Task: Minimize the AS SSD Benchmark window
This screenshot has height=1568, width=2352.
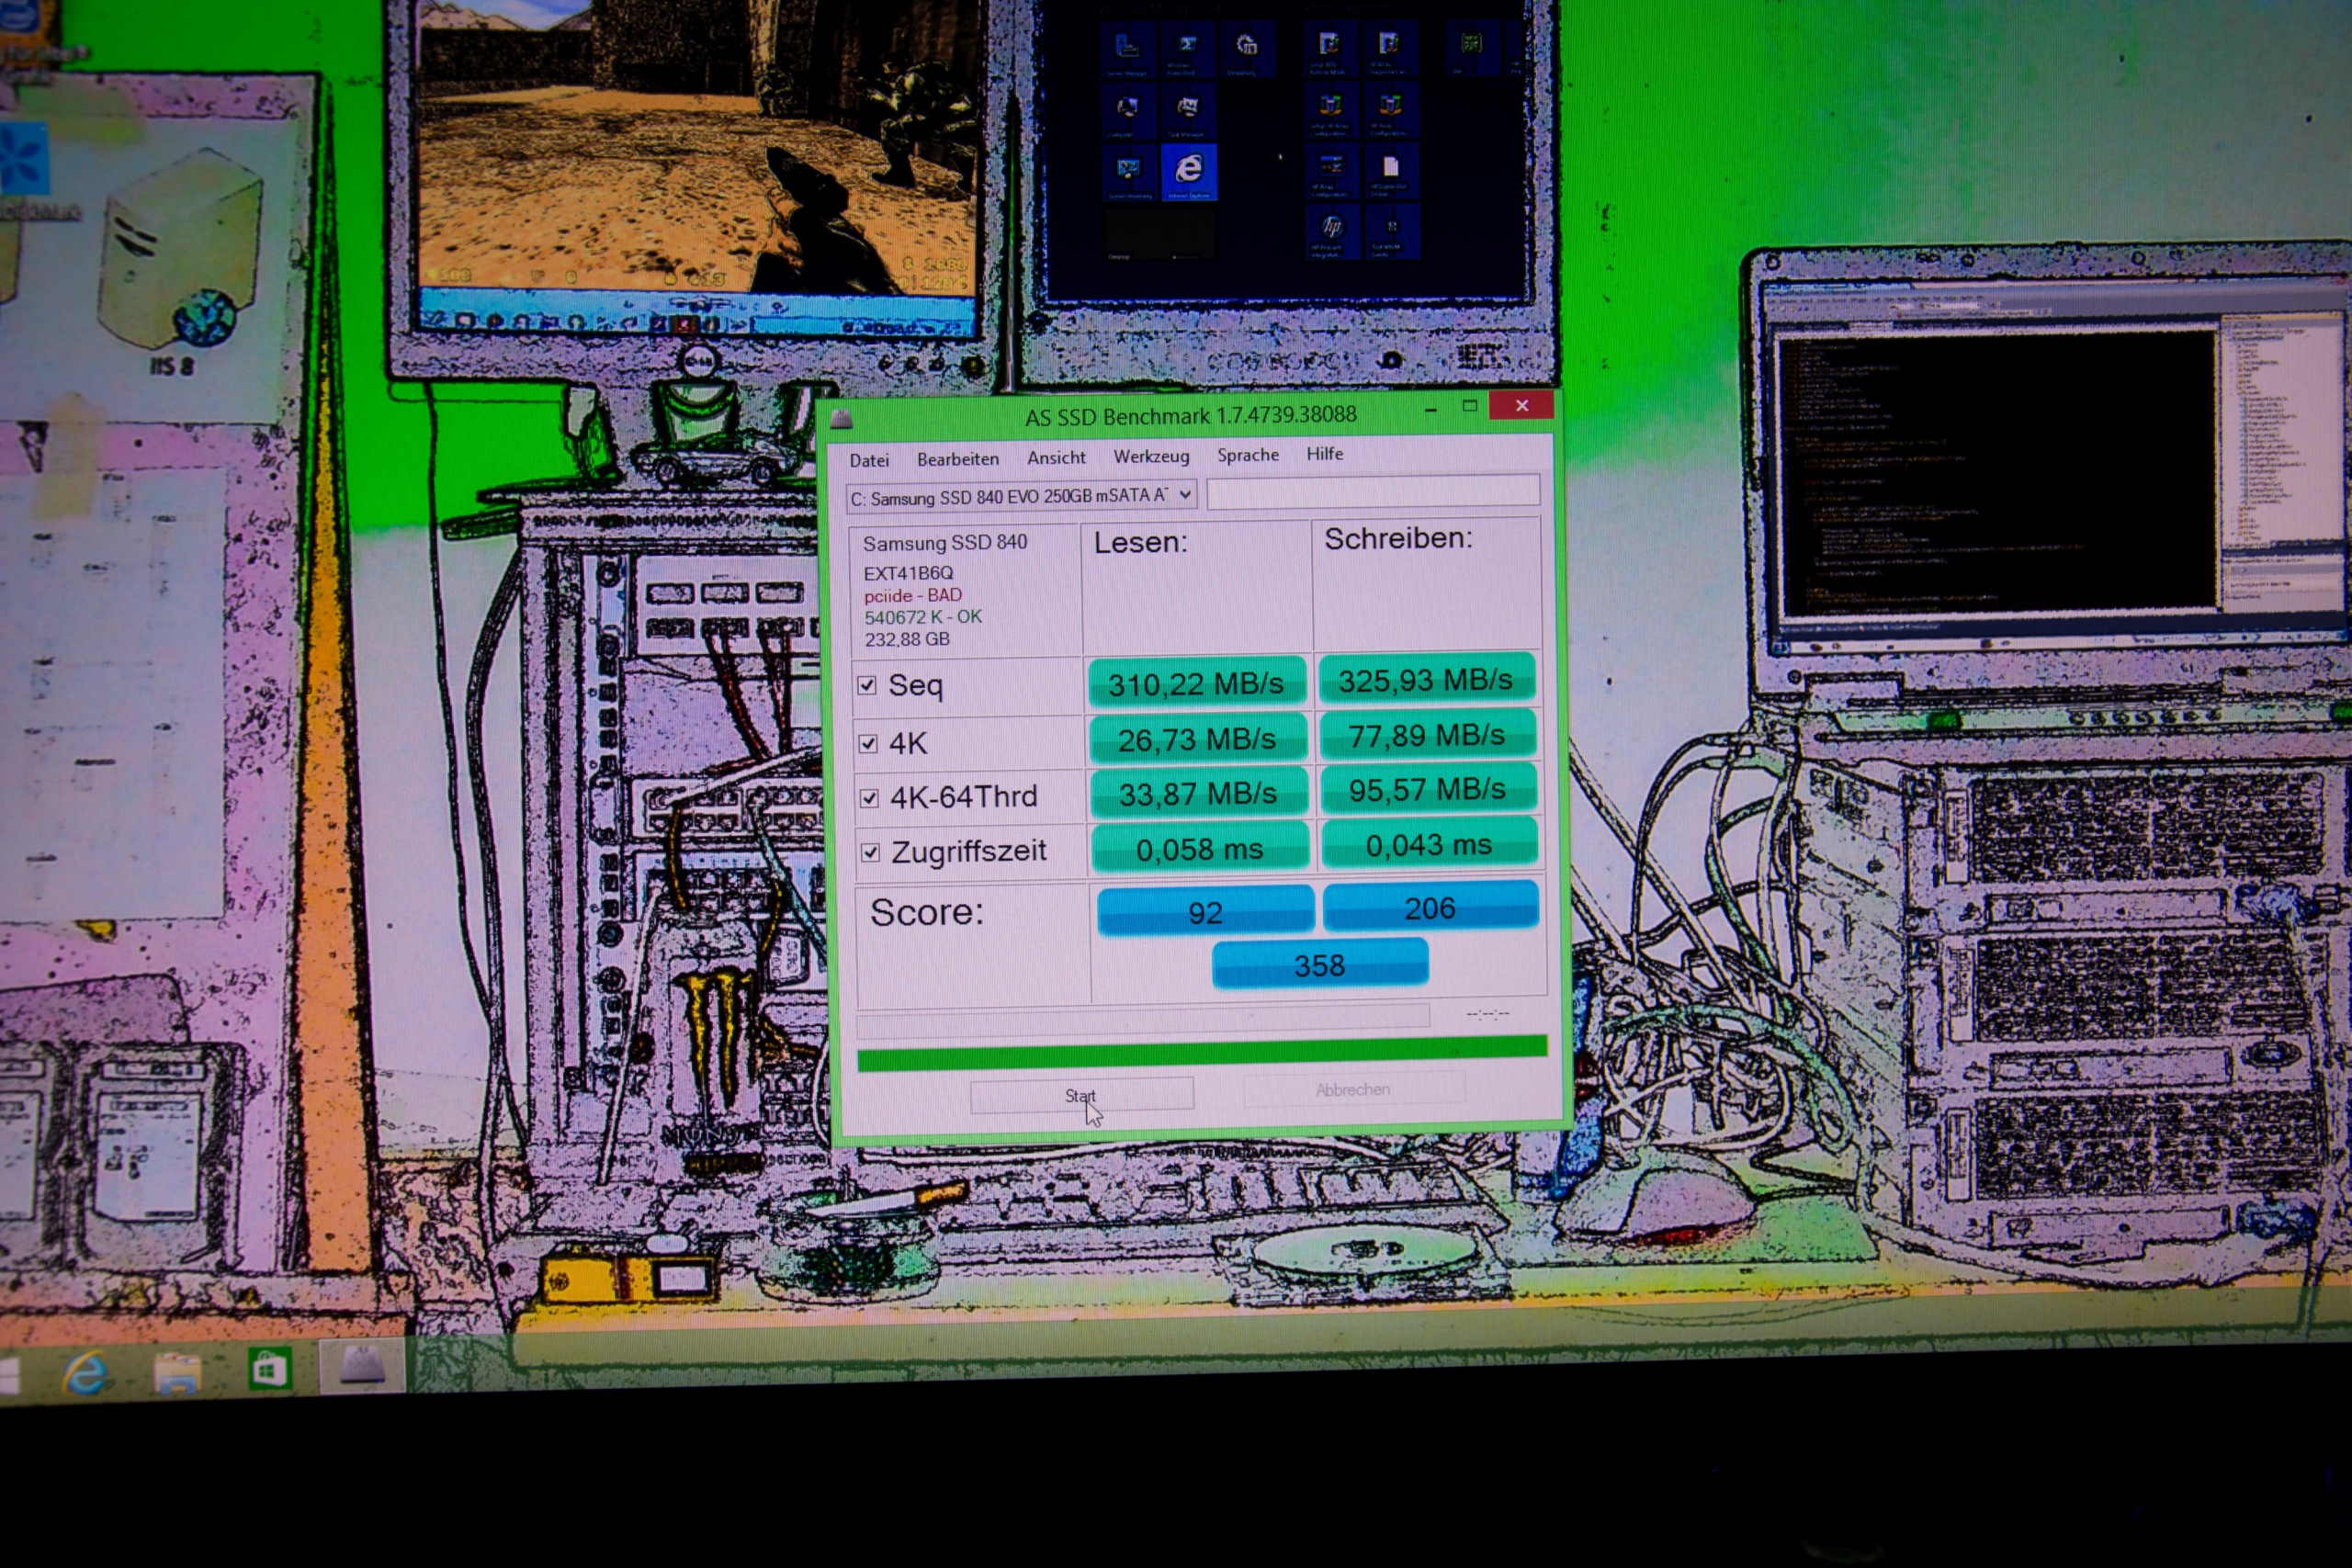Action: pos(1431,409)
